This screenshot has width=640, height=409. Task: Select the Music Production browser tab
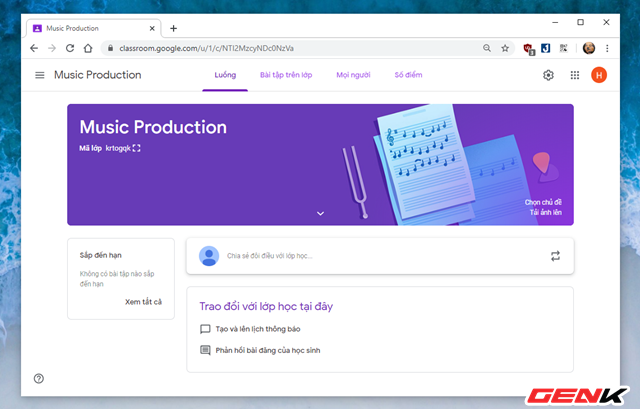point(93,28)
